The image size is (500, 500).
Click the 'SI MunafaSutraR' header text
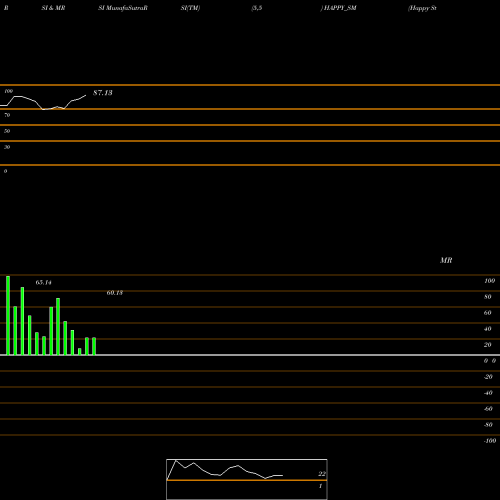pos(123,8)
